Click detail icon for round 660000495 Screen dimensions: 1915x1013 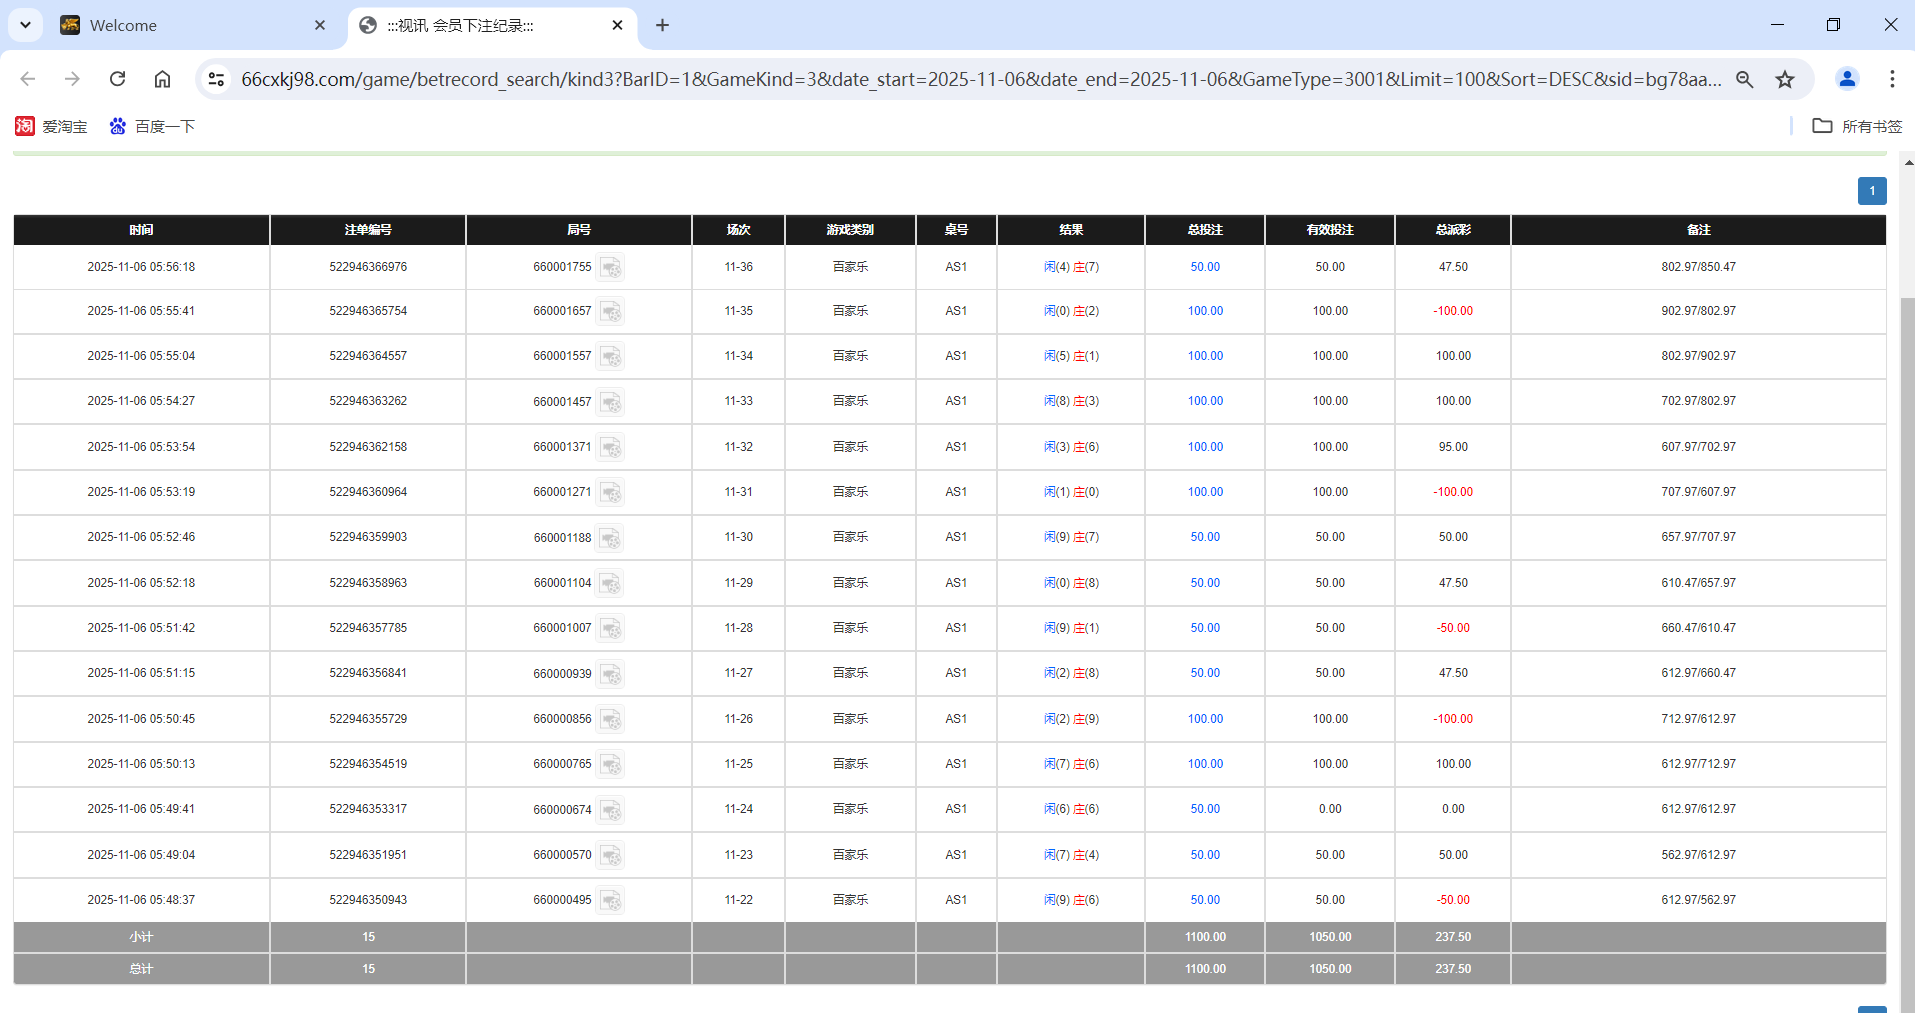pos(610,901)
